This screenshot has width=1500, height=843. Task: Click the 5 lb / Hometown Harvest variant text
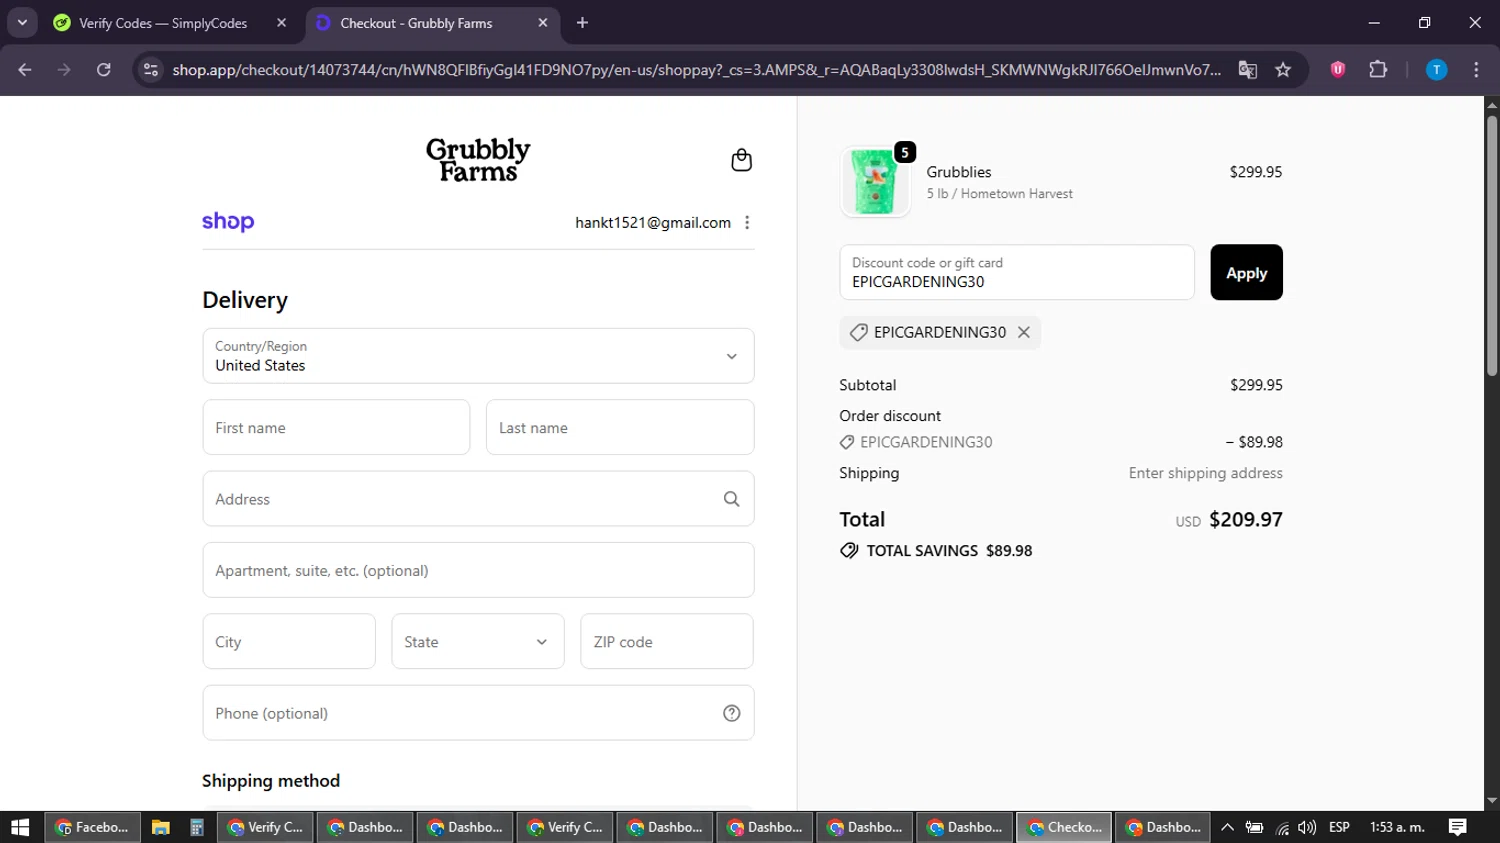1000,194
